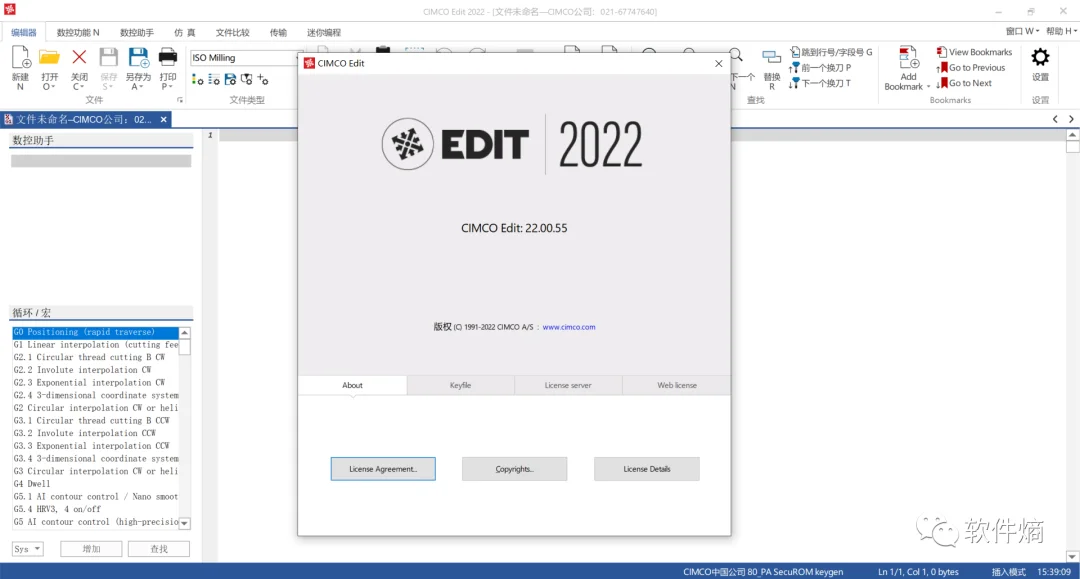Switch to the Web license tab
Screen dimensions: 1080x579
[x=675, y=384]
